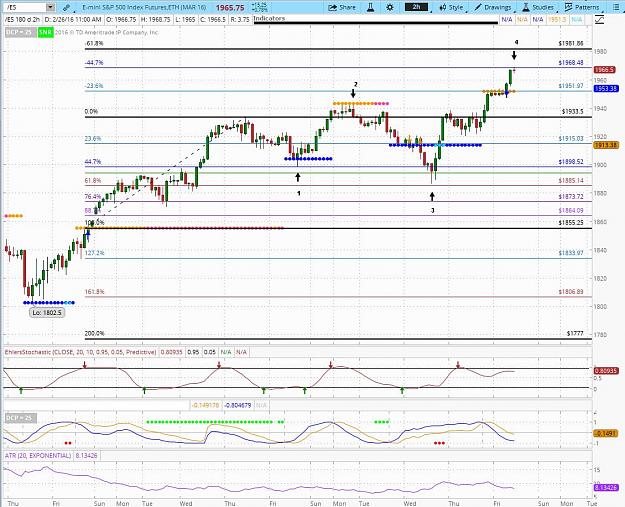Click the green SNR label

pos(45,32)
